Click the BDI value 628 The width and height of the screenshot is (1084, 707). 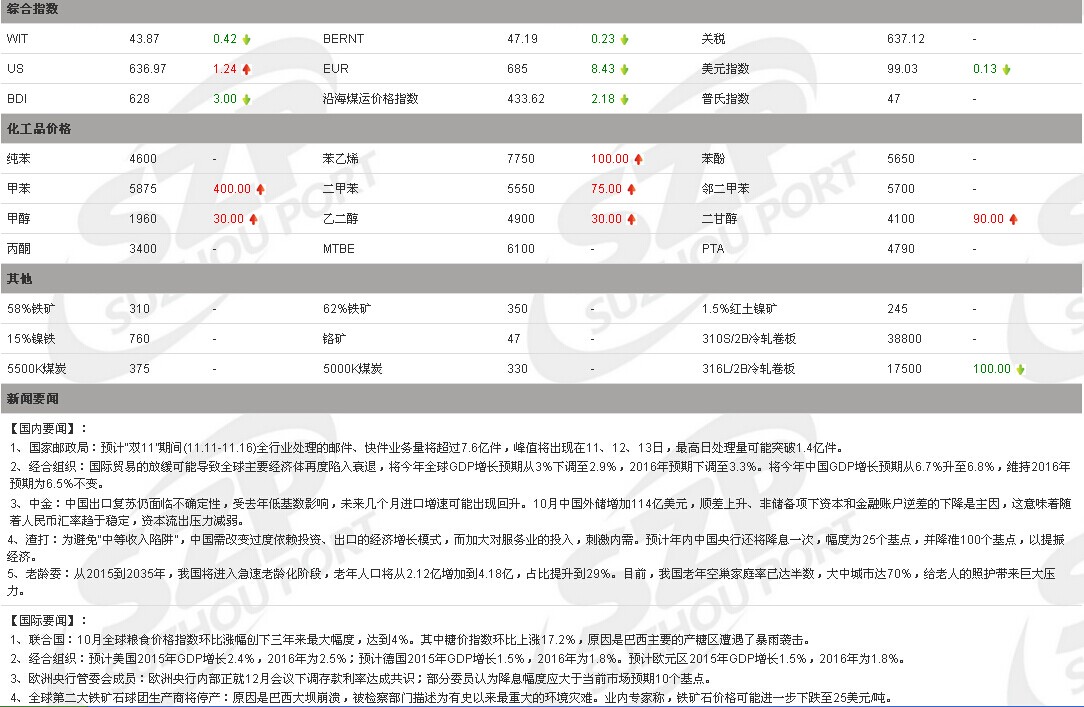point(139,99)
